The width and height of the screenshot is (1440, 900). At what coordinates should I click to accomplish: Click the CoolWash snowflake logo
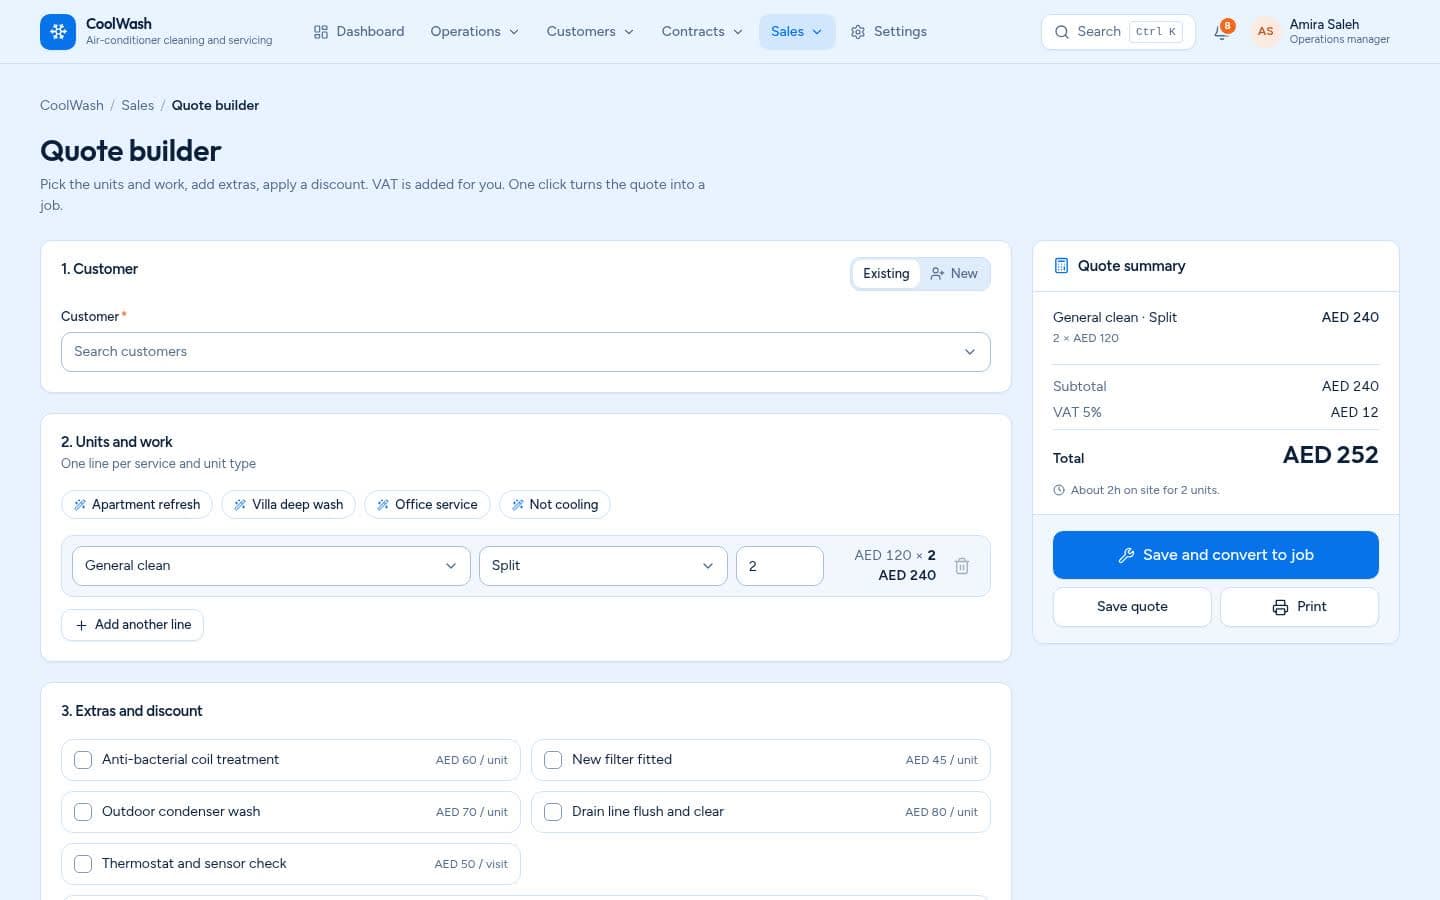58,32
